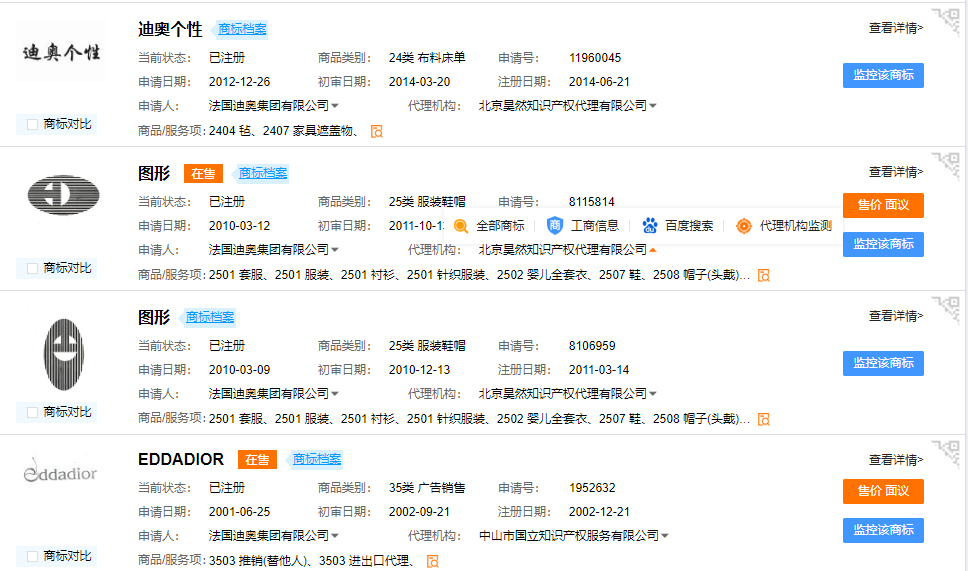Click 监控该商标 button for application 8106959

click(883, 364)
